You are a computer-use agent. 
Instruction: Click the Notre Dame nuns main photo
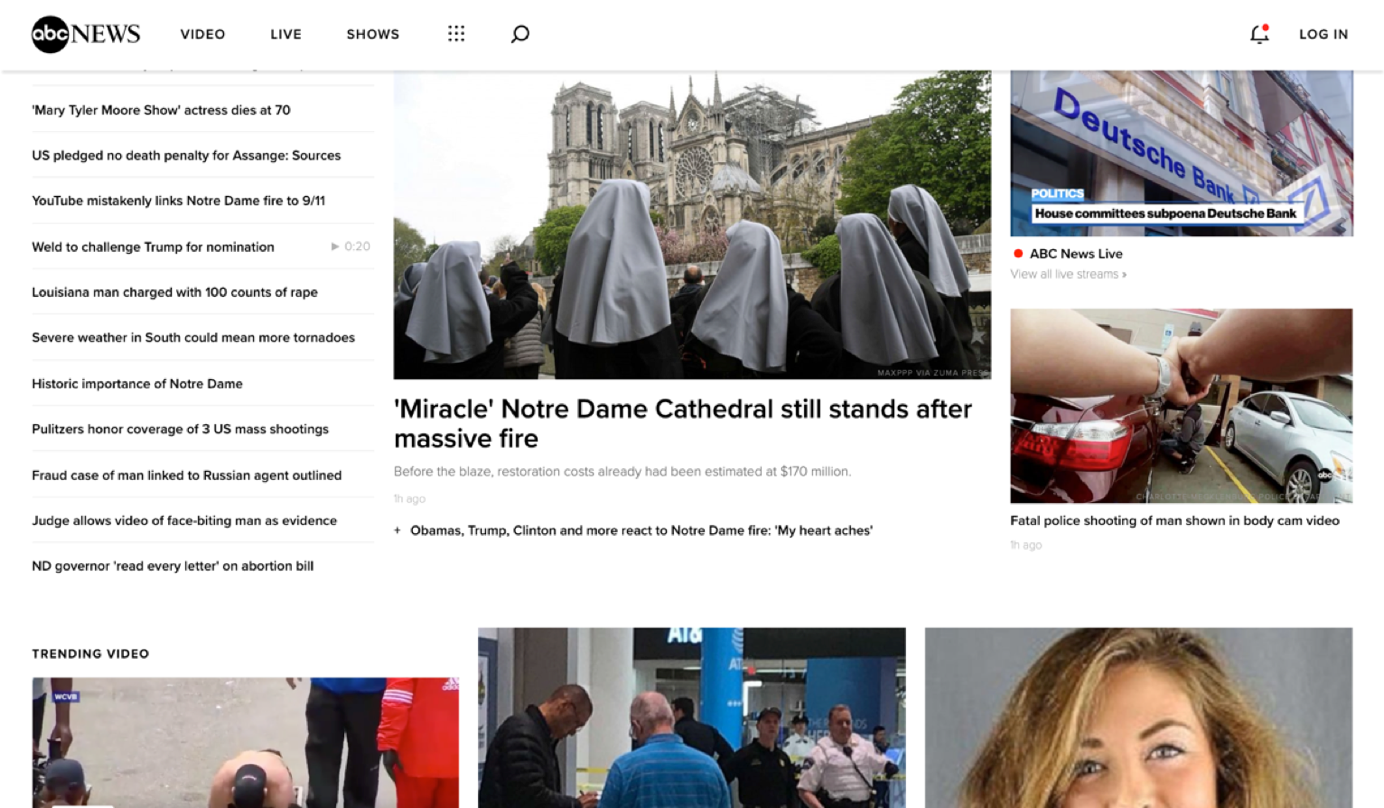pyautogui.click(x=692, y=225)
